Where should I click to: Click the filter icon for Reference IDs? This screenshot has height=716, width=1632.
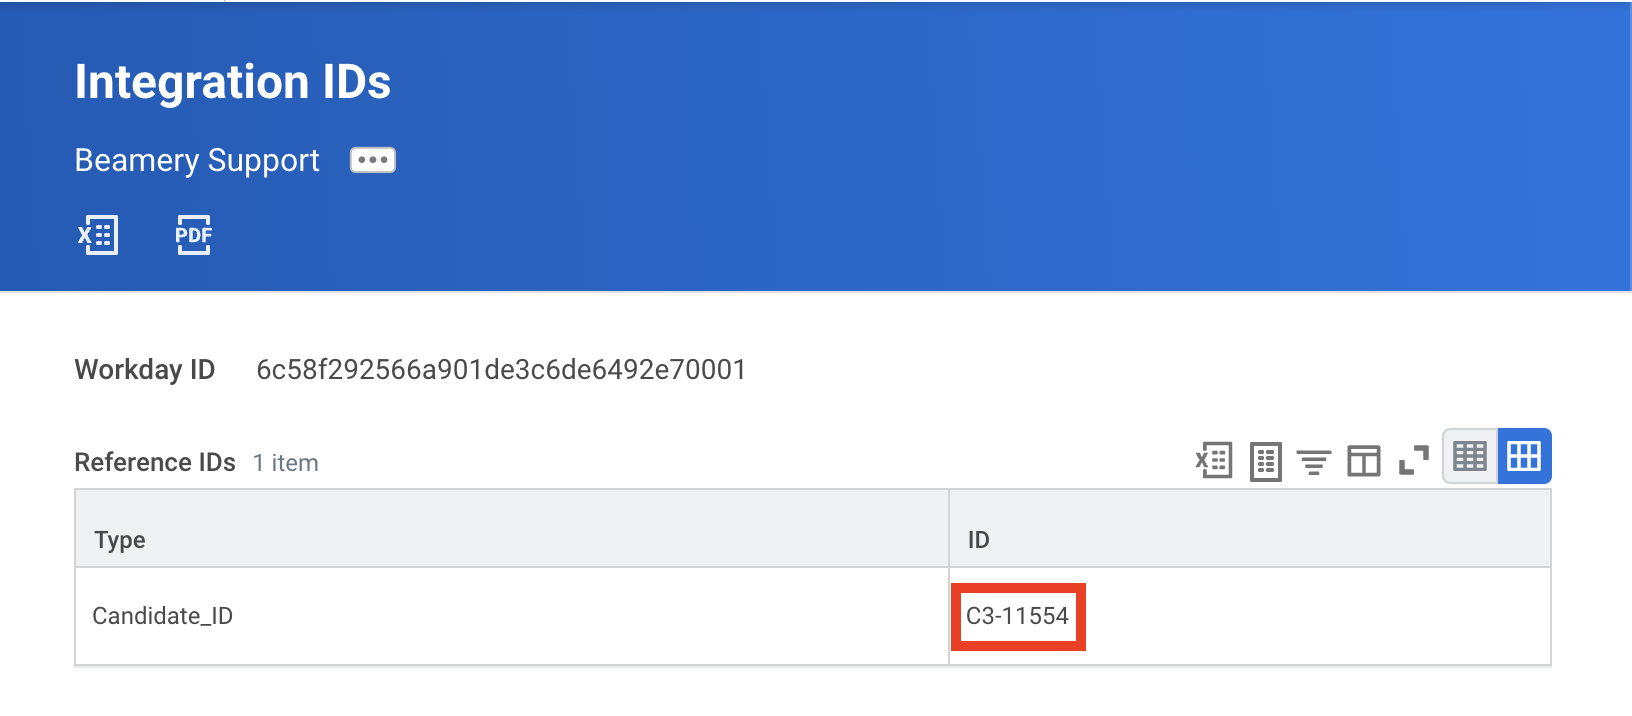tap(1314, 462)
